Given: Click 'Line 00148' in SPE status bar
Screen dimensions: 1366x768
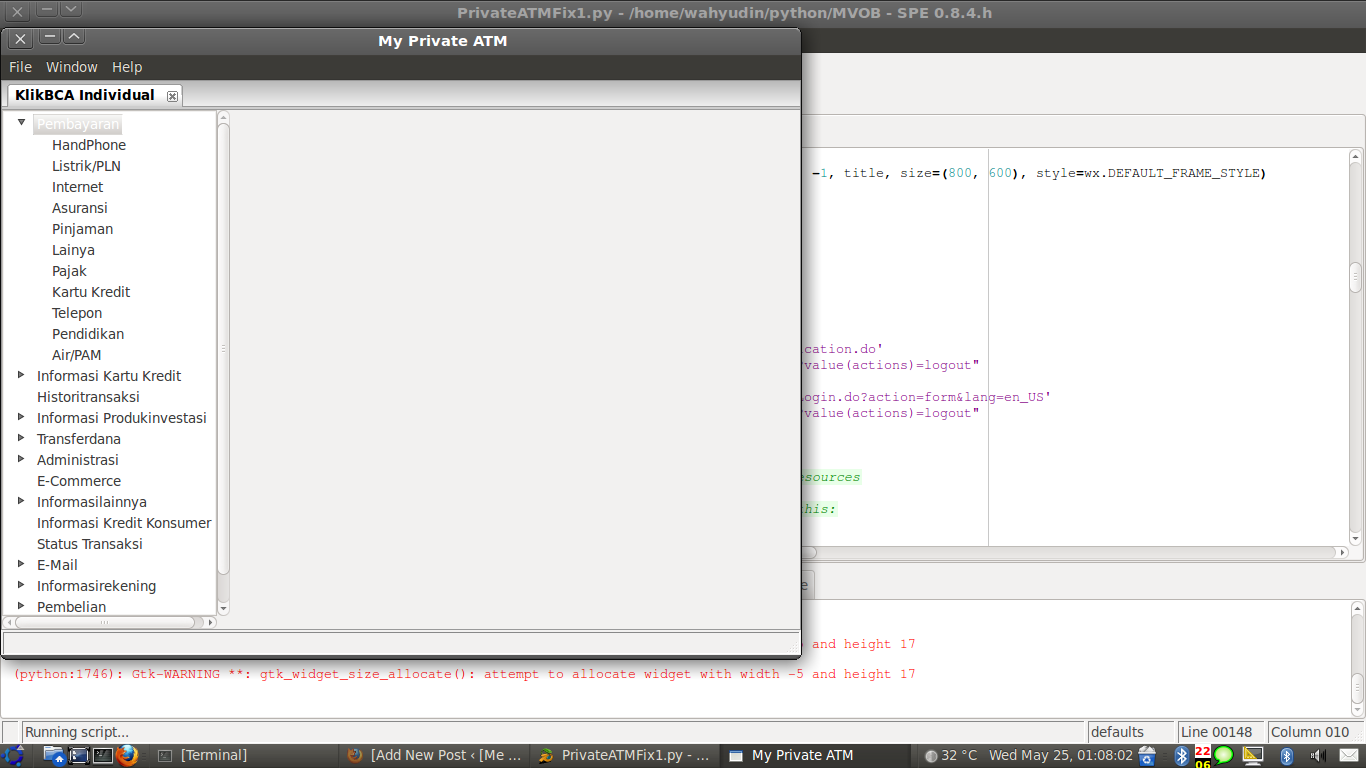Looking at the screenshot, I should pyautogui.click(x=1216, y=732).
